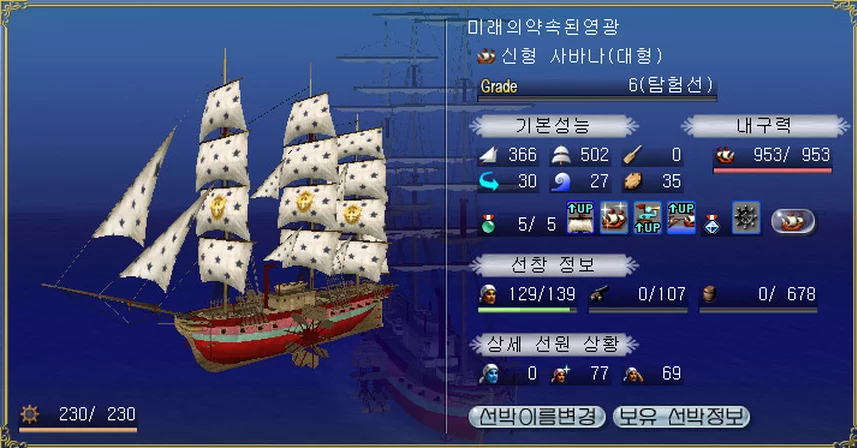
Task: Click the green crew bar under 129/139
Action: [x=527, y=310]
